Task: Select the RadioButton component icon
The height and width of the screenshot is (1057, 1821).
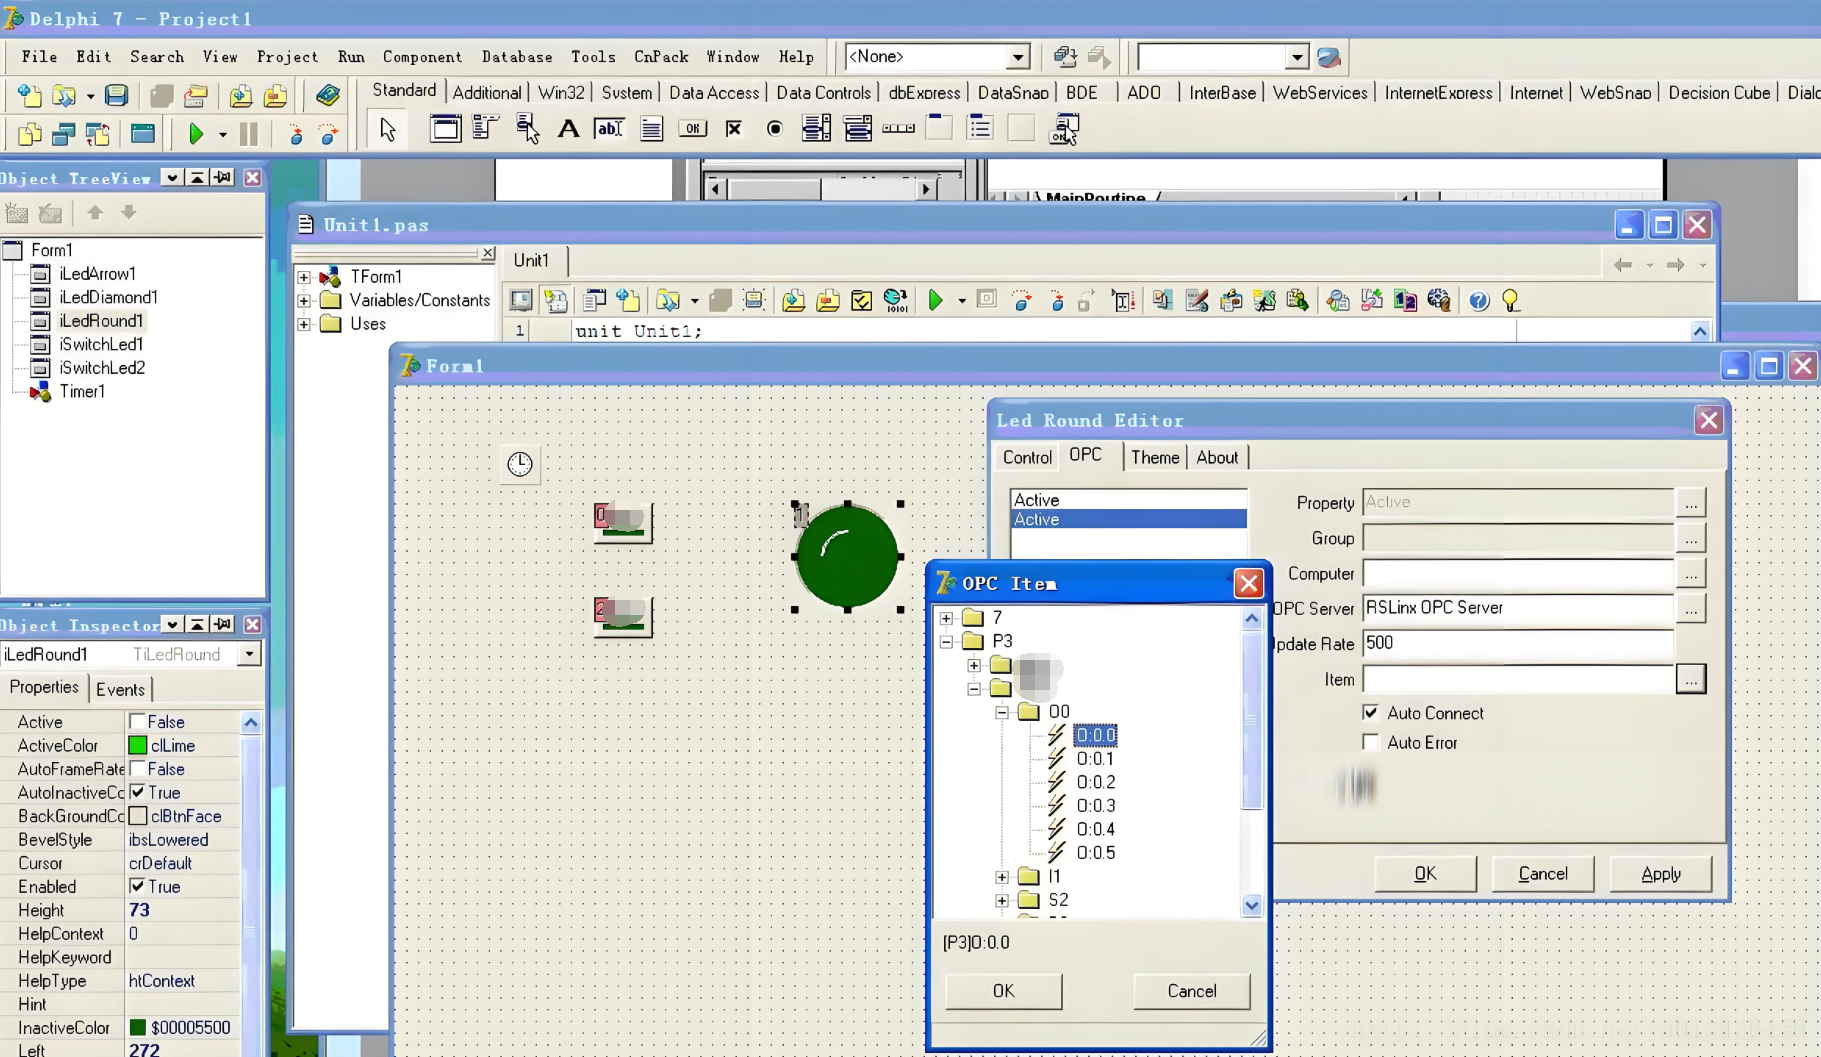Action: coord(774,128)
